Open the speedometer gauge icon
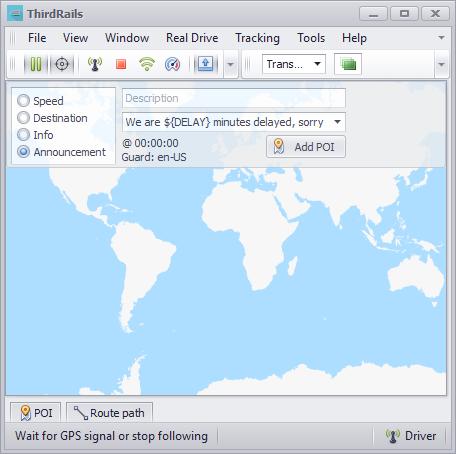This screenshot has width=456, height=454. [173, 64]
